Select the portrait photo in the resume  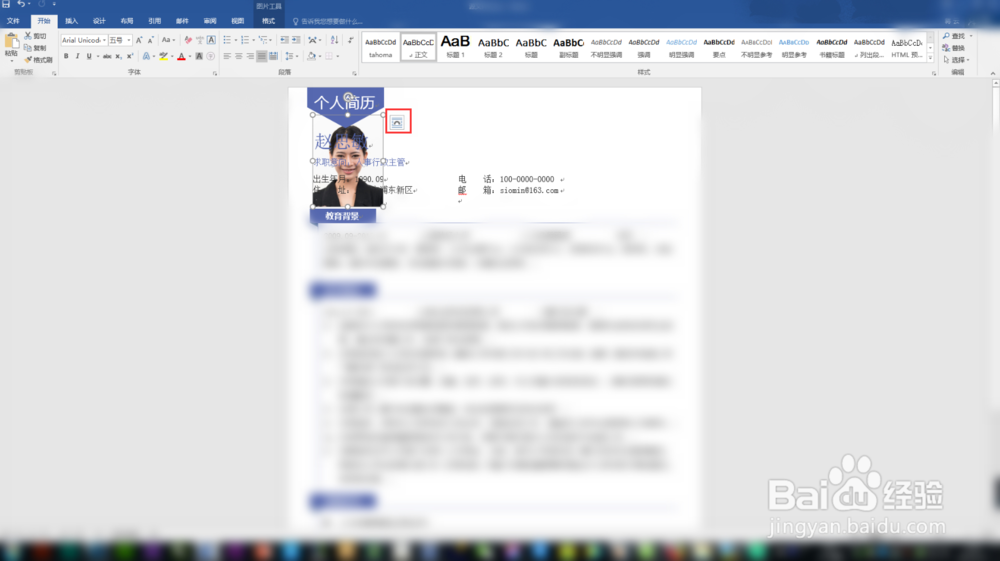point(348,163)
